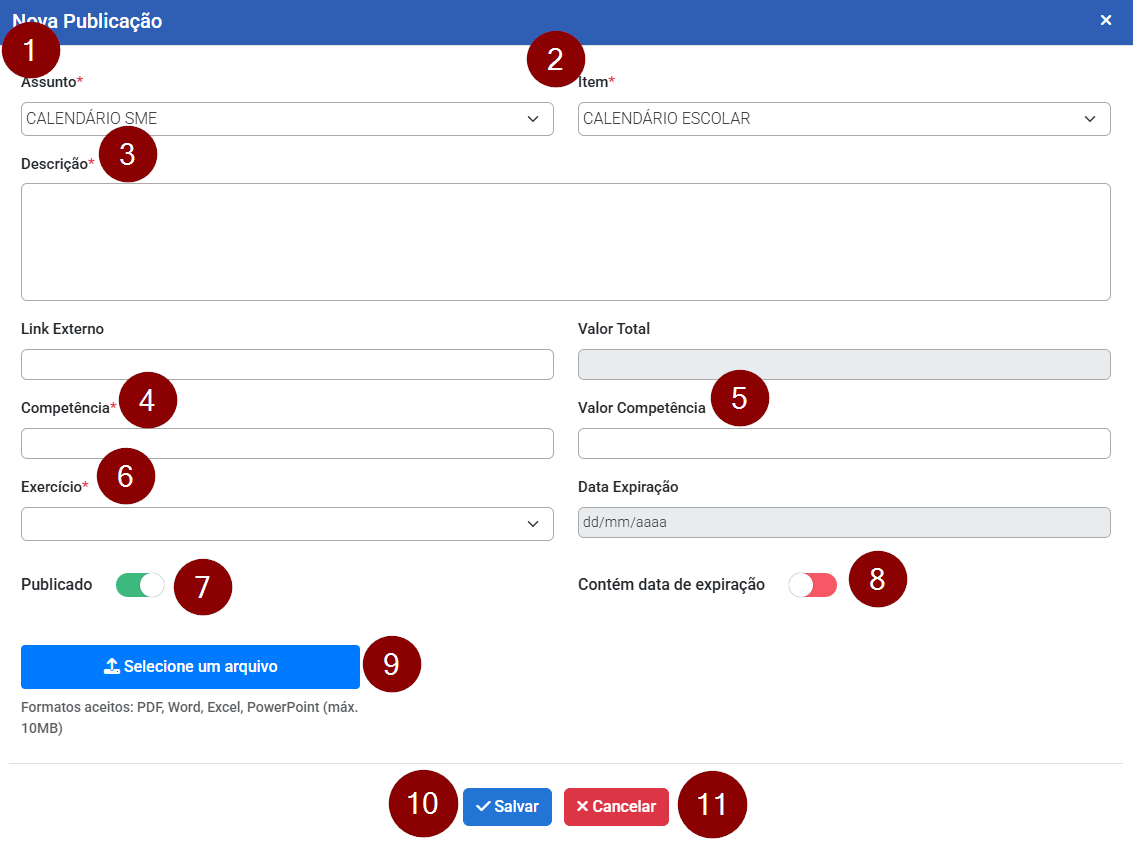This screenshot has height=848, width=1133.
Task: Click the numbered marker 11 beside Cancelar
Action: point(712,804)
